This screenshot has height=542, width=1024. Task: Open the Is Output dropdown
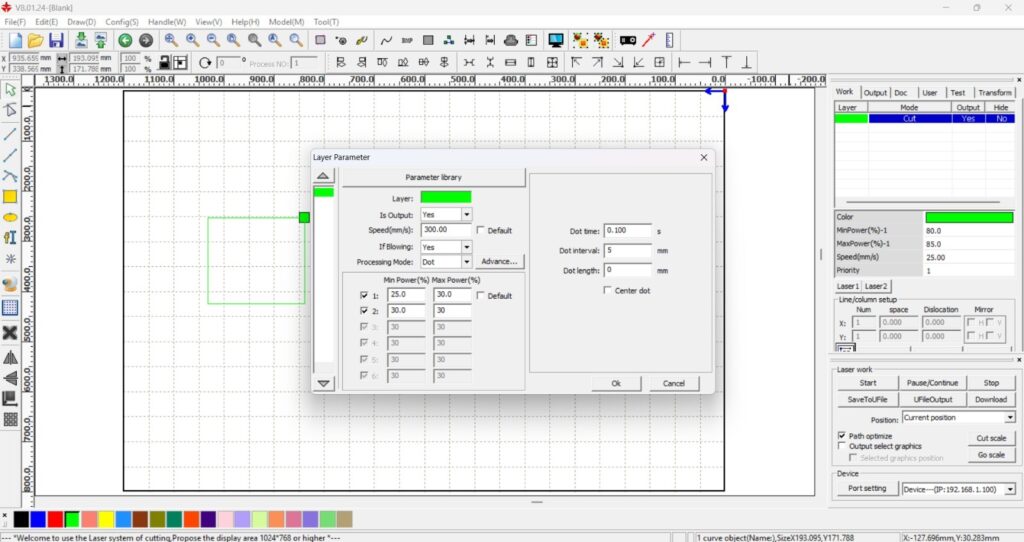(x=466, y=214)
